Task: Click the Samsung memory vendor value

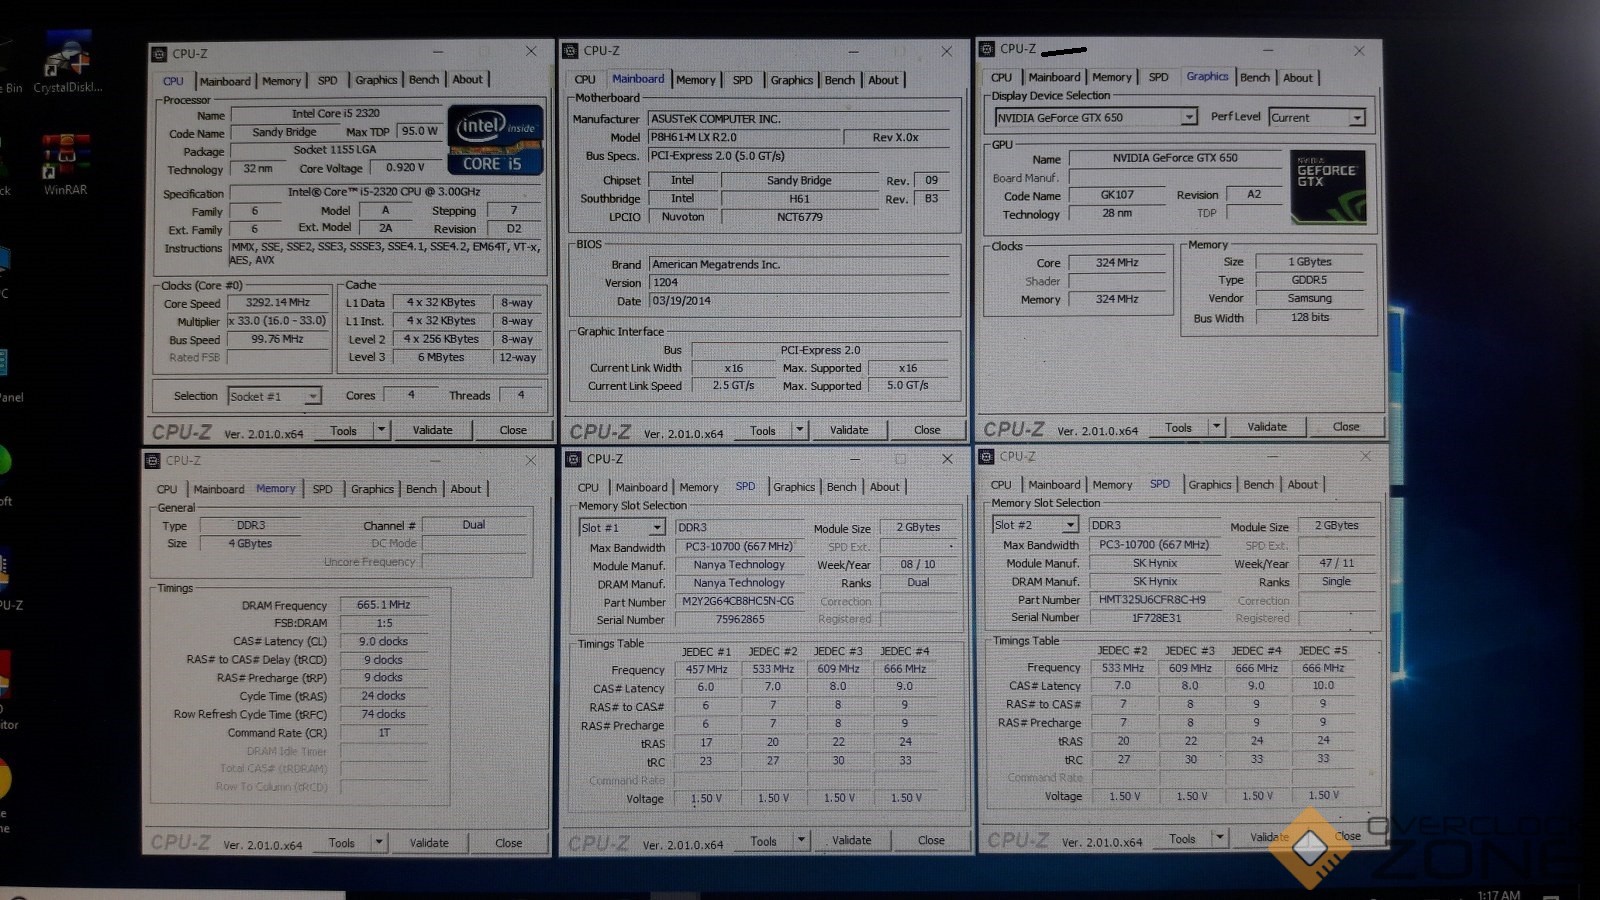Action: click(x=1310, y=299)
